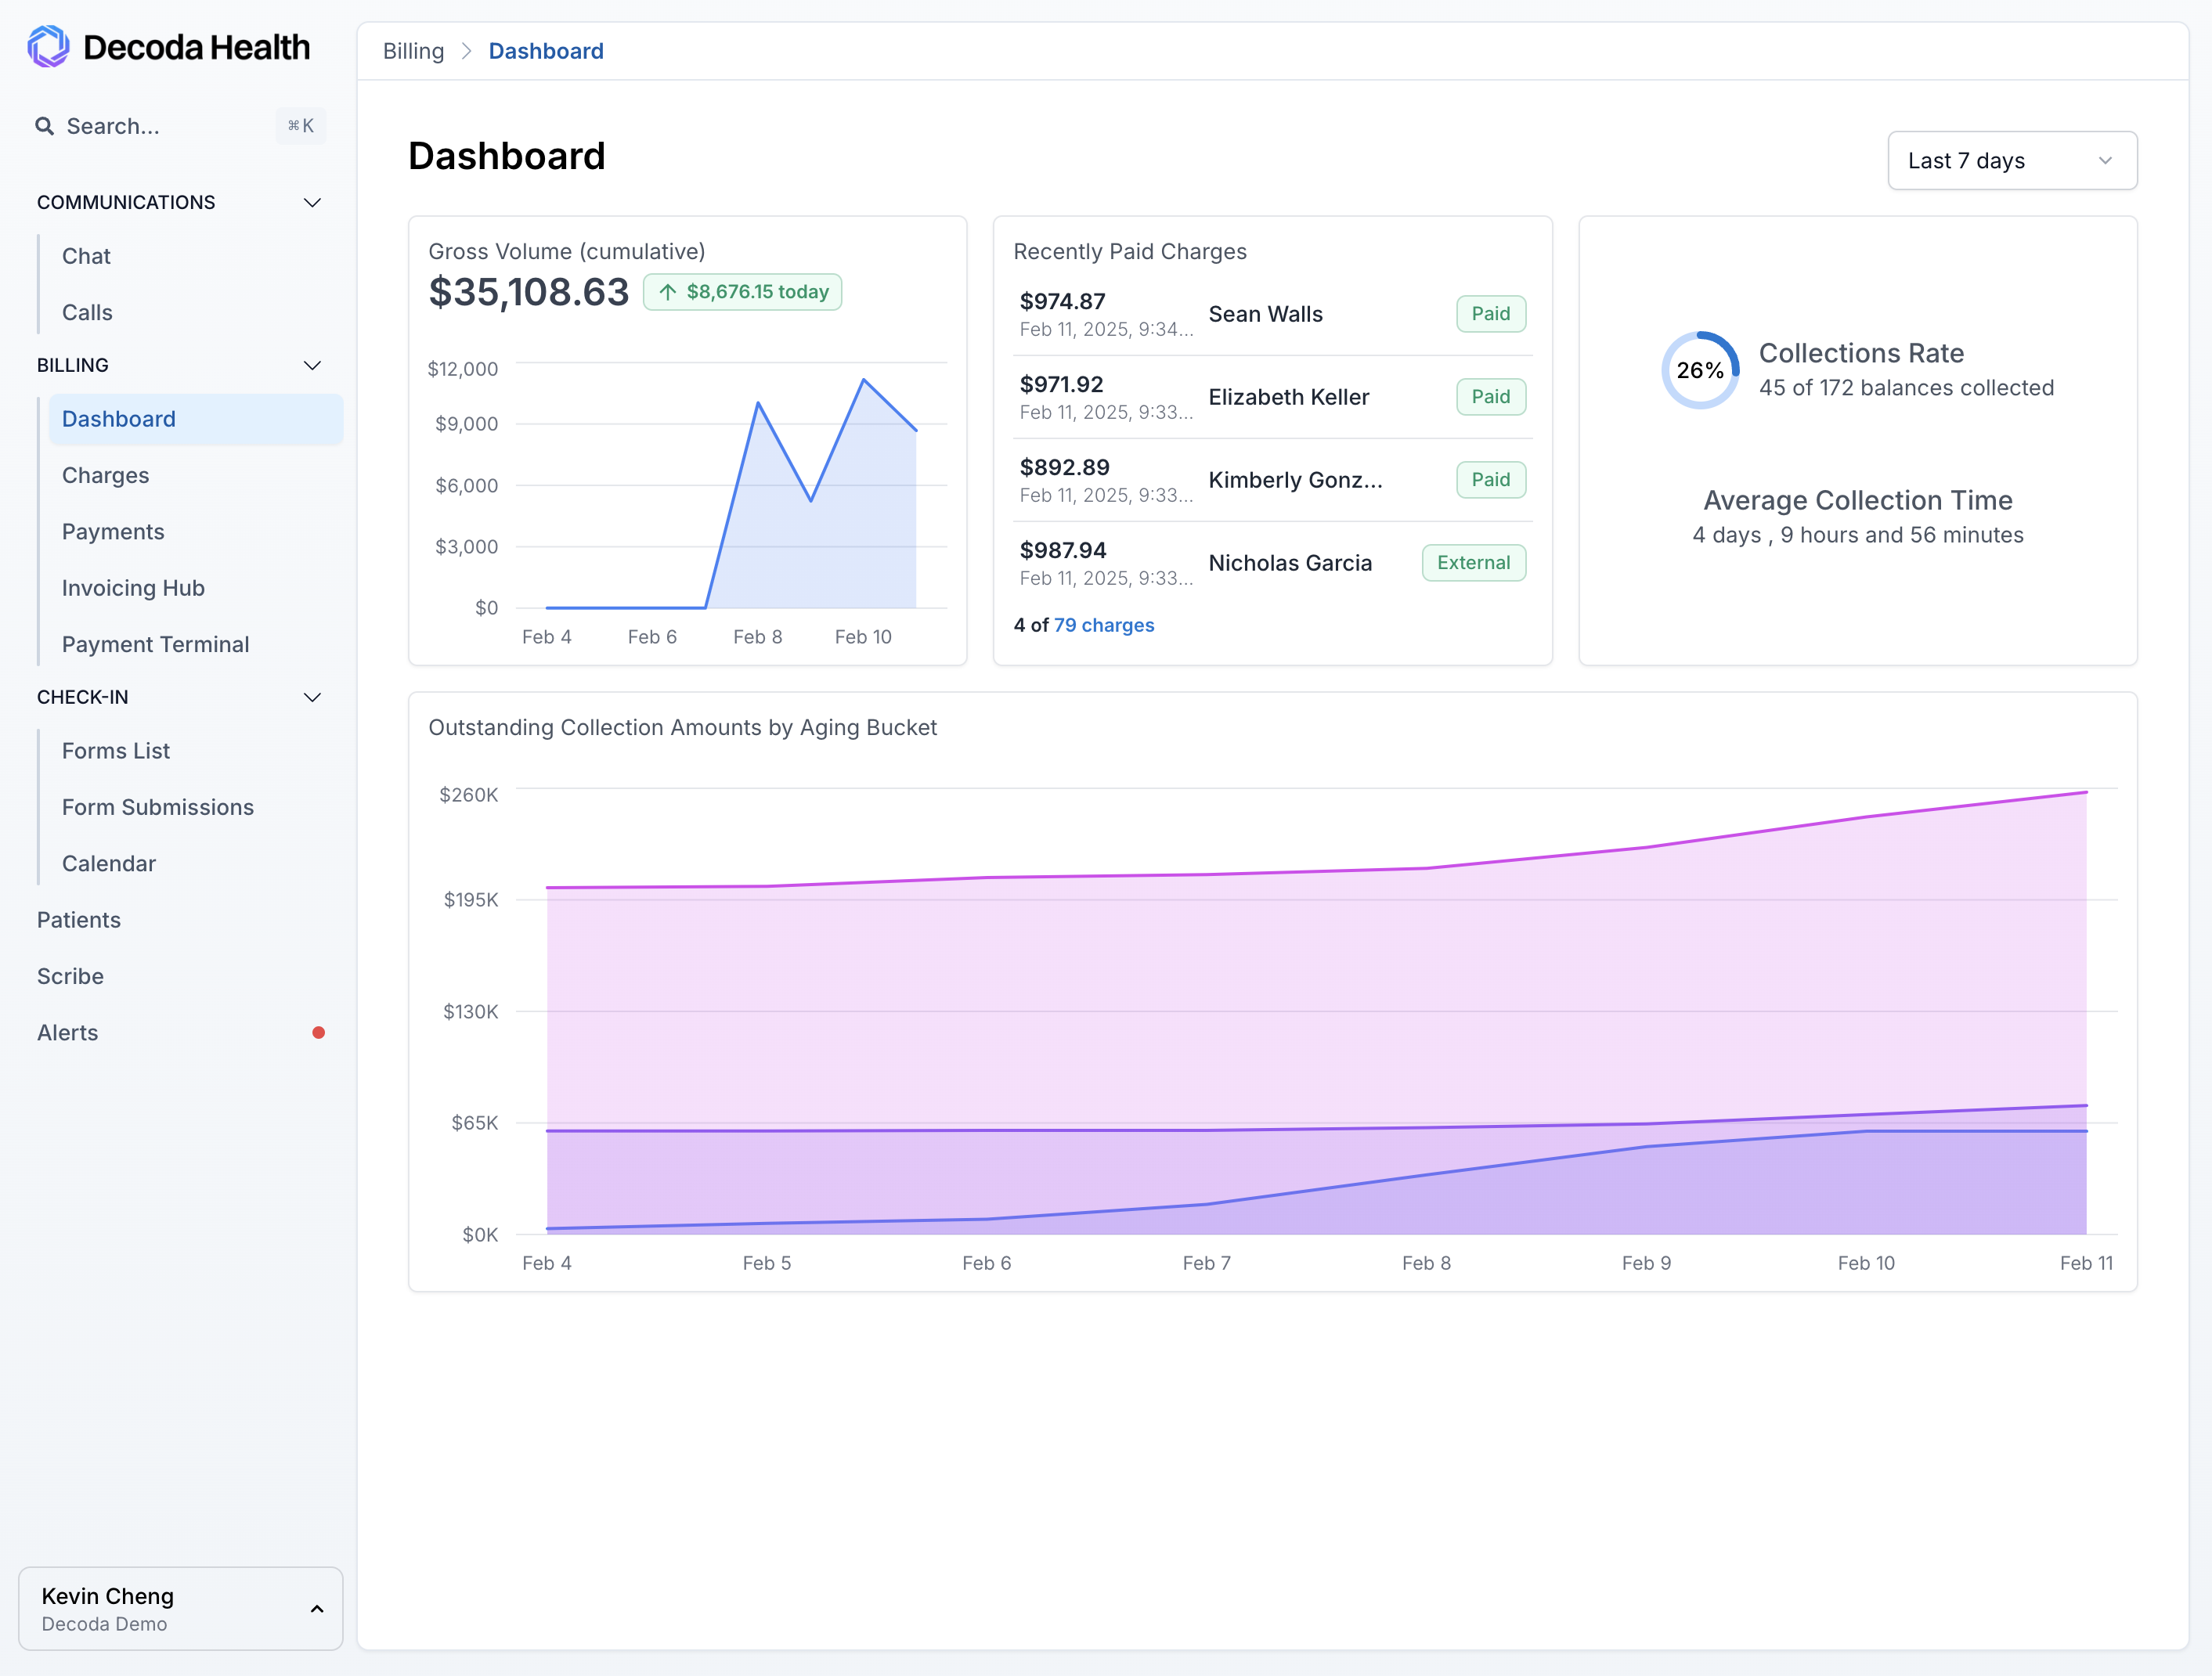Screen dimensions: 2212x1676
Task: Click Billing in the breadcrumb
Action: coord(413,51)
